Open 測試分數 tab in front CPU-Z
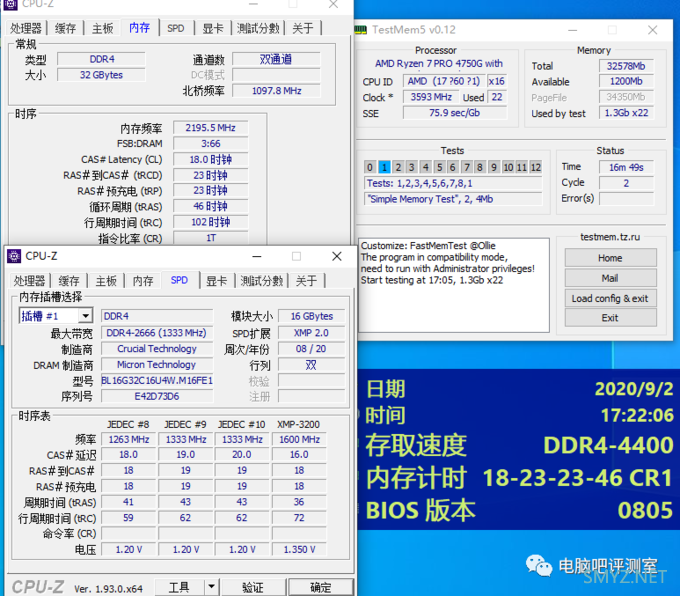Viewport: 680px width, 596px height. tap(262, 281)
